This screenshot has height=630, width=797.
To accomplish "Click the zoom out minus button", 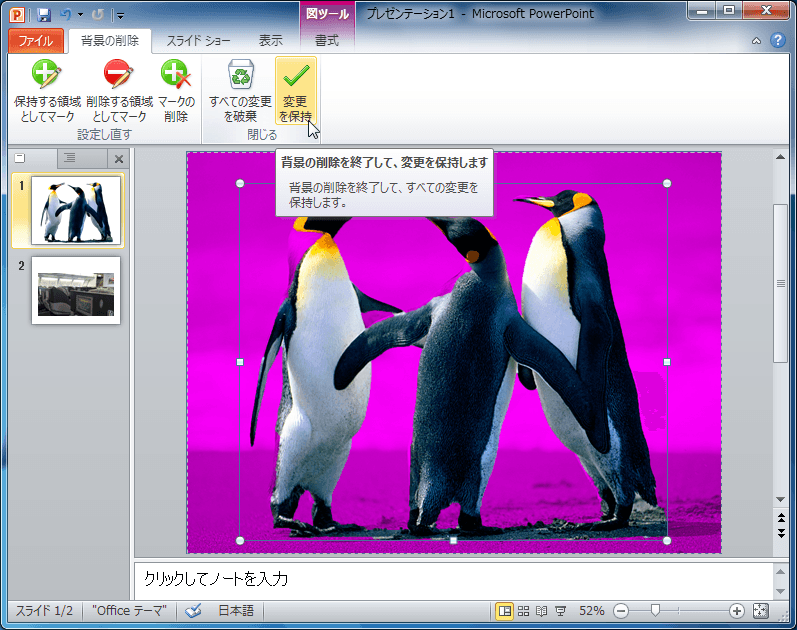I will (621, 611).
